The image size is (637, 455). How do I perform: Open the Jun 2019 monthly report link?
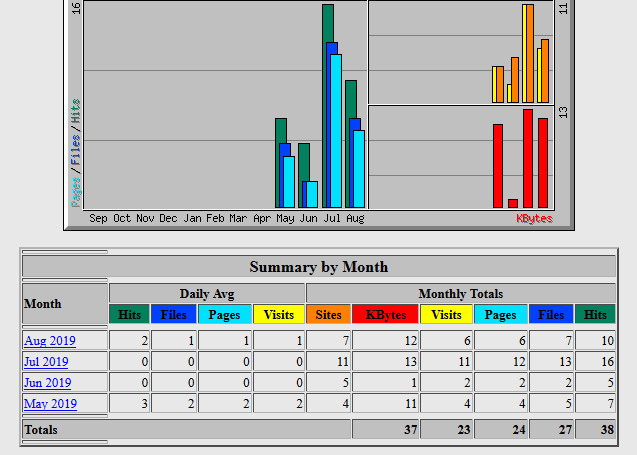tap(47, 383)
